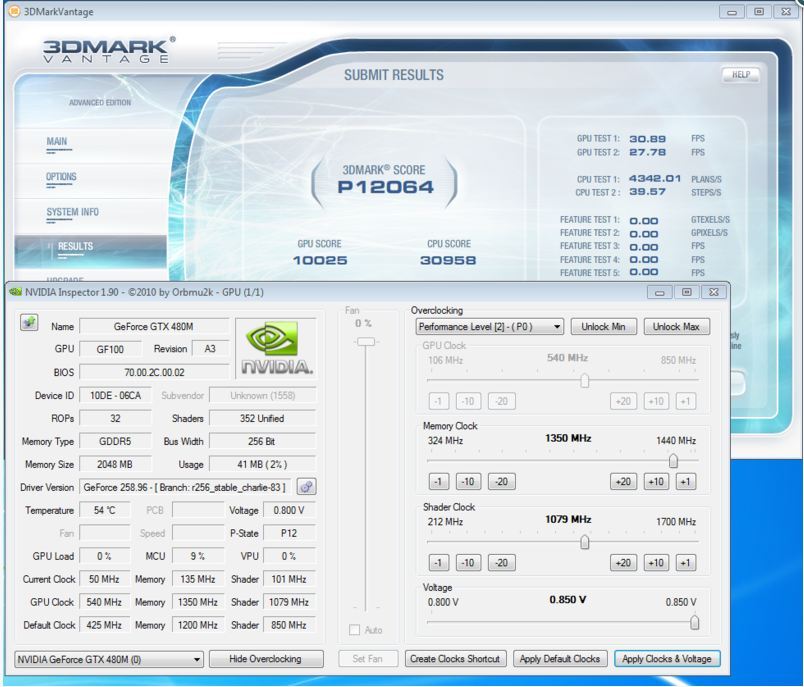The width and height of the screenshot is (804, 687).
Task: Click the GPU Clock slider handle
Action: [x=585, y=380]
